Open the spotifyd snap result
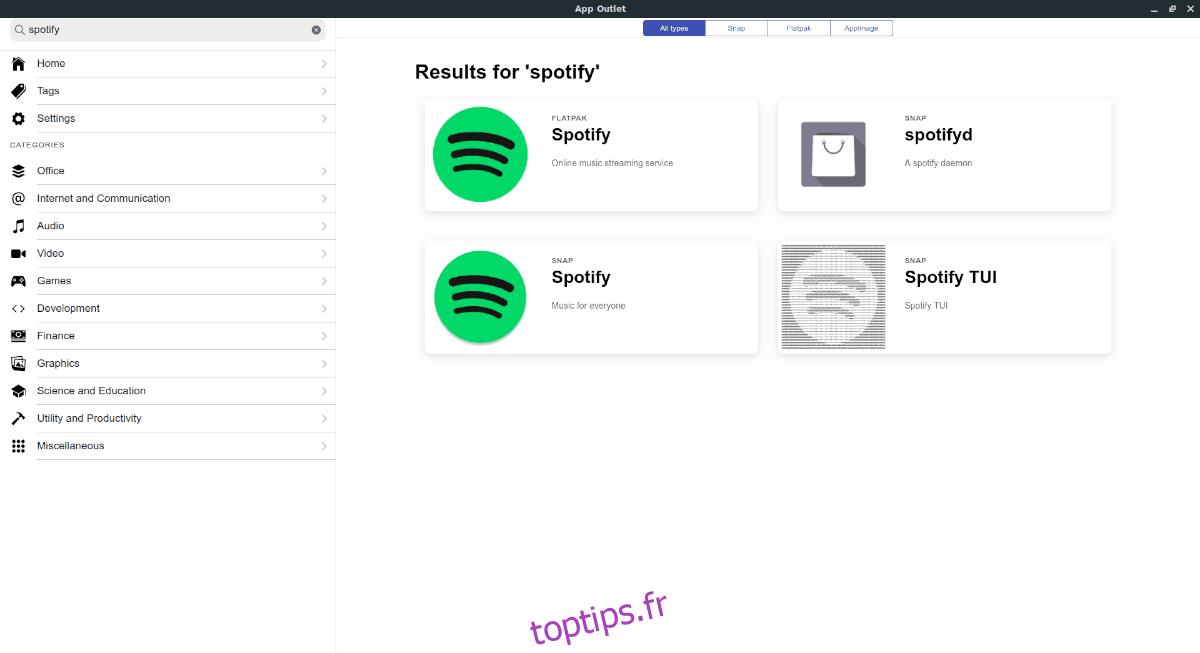The height and width of the screenshot is (653, 1200). pos(944,155)
